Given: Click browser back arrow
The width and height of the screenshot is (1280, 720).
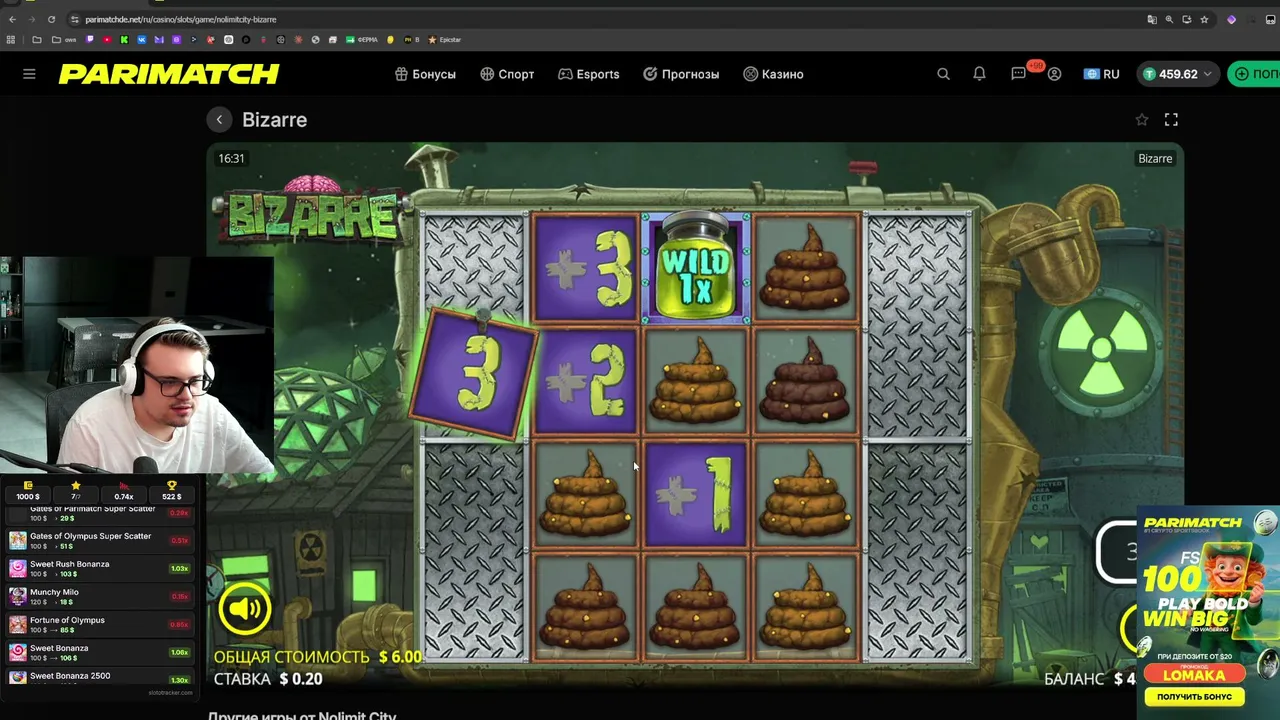Looking at the screenshot, I should pos(12,19).
